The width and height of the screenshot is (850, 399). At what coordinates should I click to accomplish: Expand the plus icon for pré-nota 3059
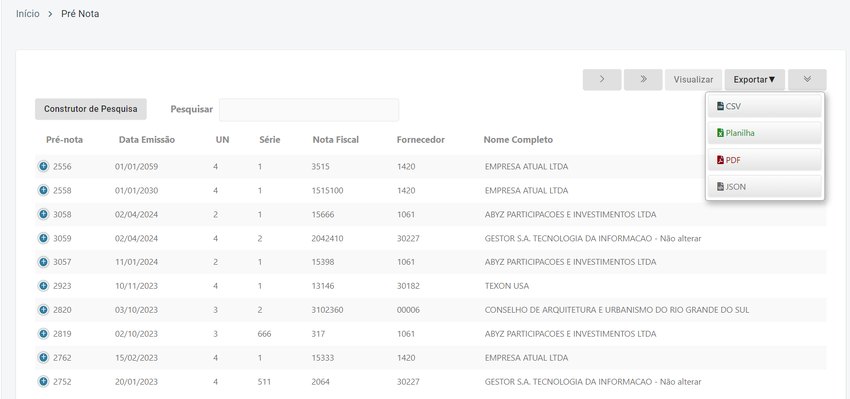[43, 238]
